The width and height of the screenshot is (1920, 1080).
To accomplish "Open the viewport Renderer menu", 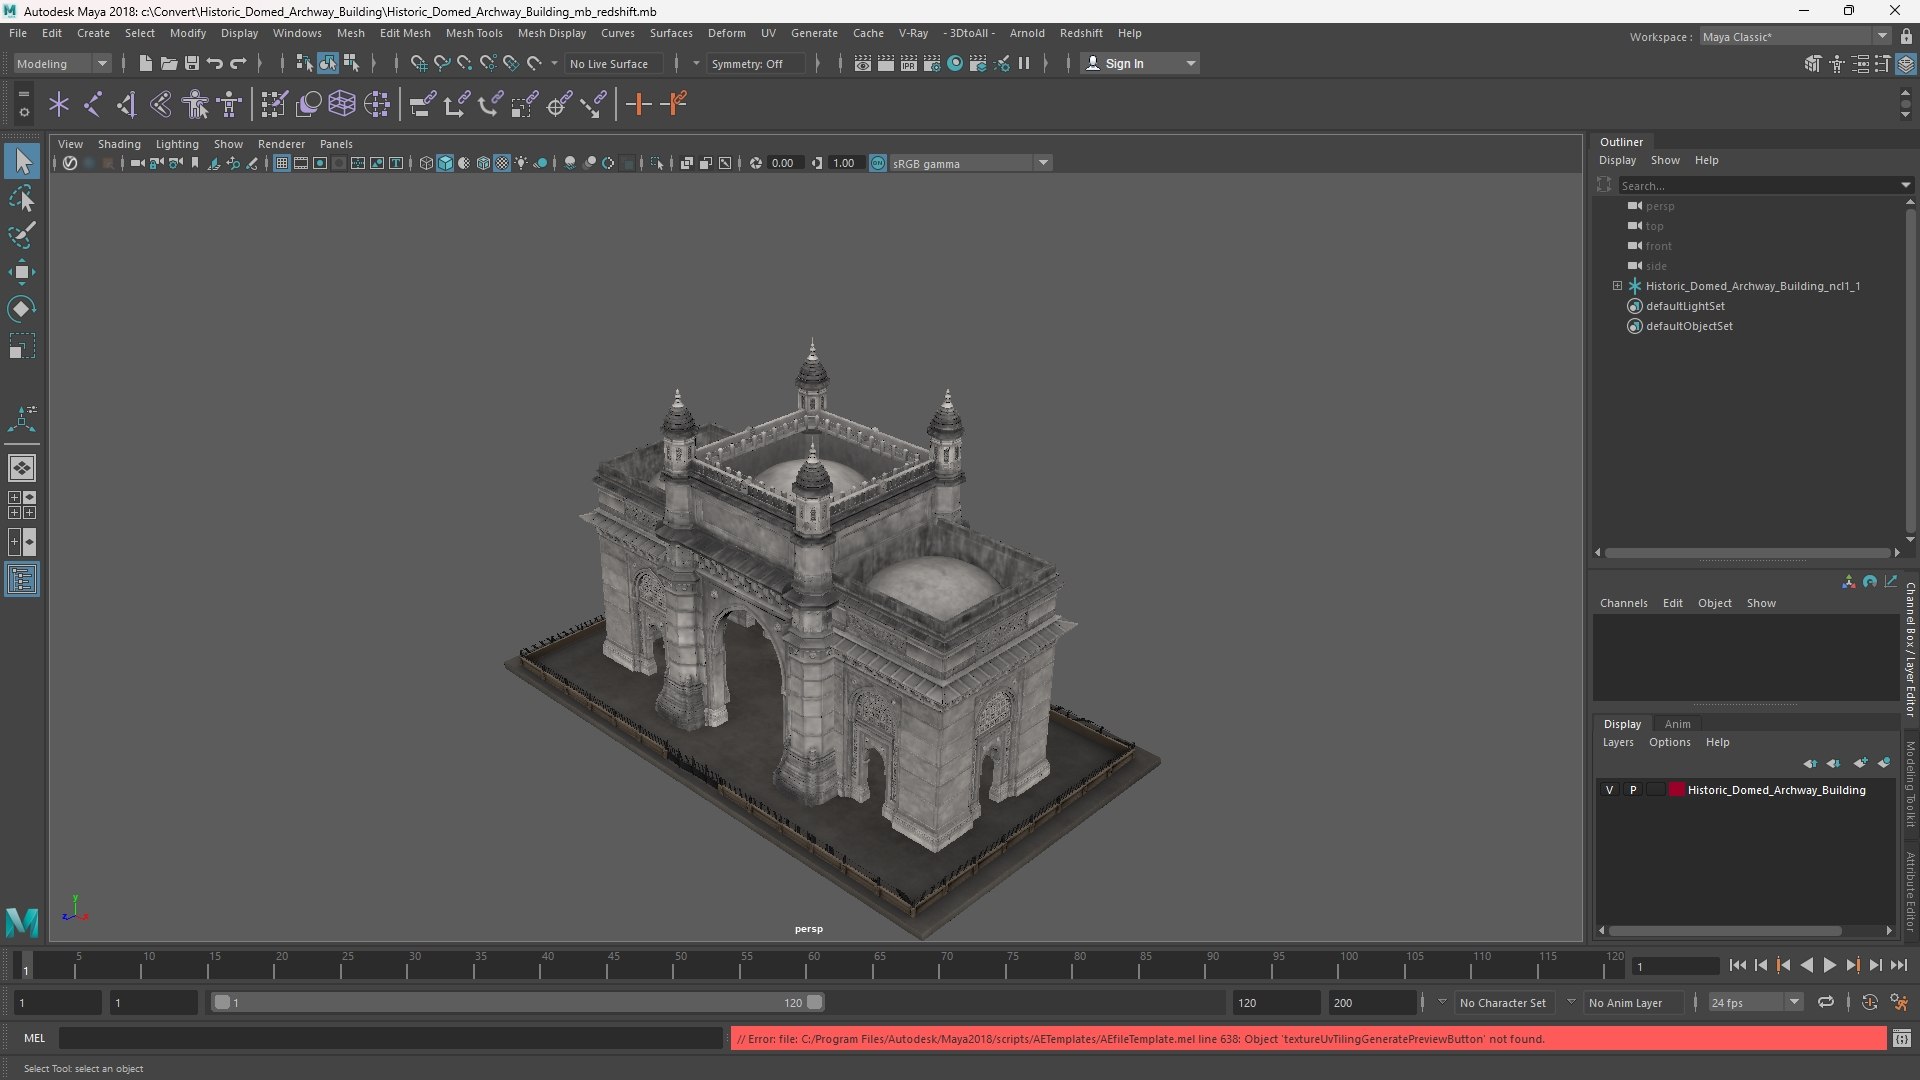I will coord(281,144).
